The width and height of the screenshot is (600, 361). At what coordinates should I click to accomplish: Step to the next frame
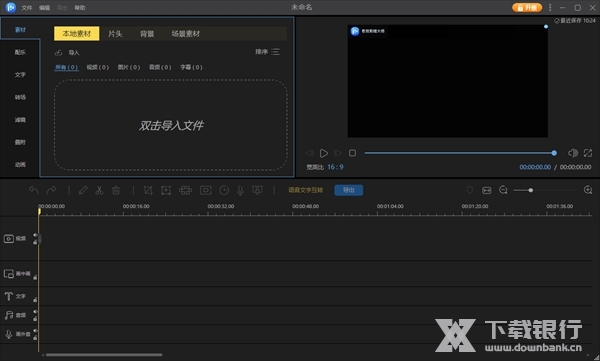coord(338,153)
